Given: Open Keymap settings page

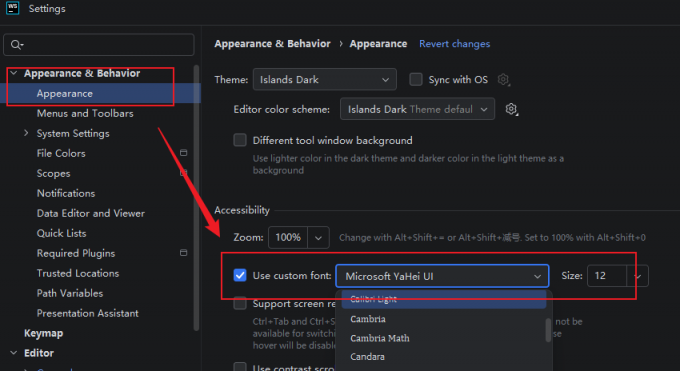Looking at the screenshot, I should click(x=43, y=333).
